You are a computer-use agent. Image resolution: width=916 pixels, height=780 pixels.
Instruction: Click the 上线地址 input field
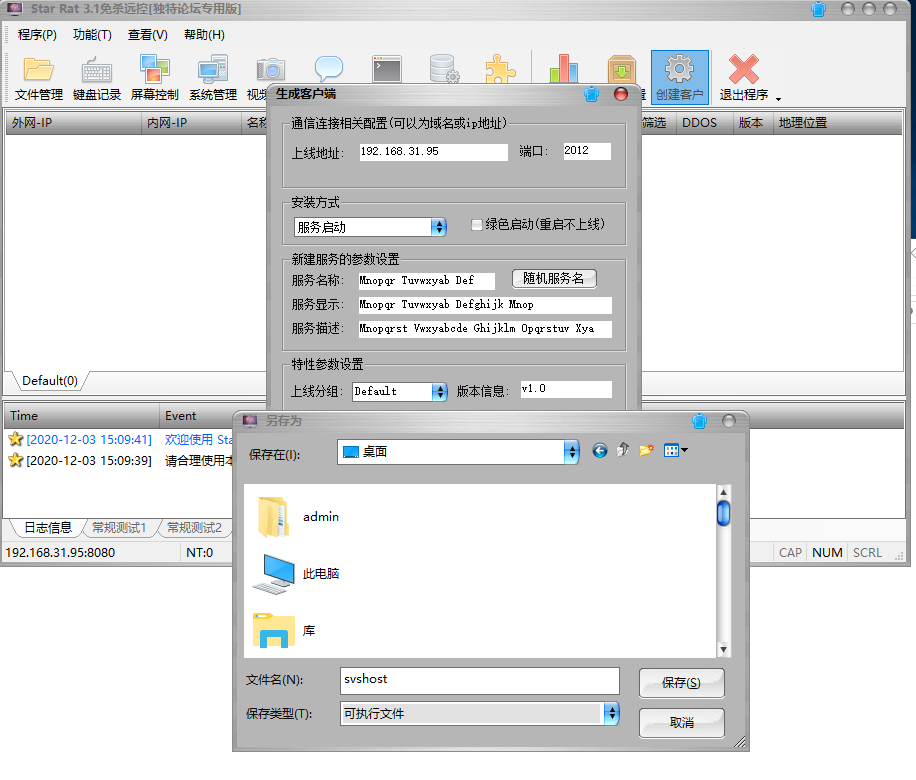pos(433,151)
